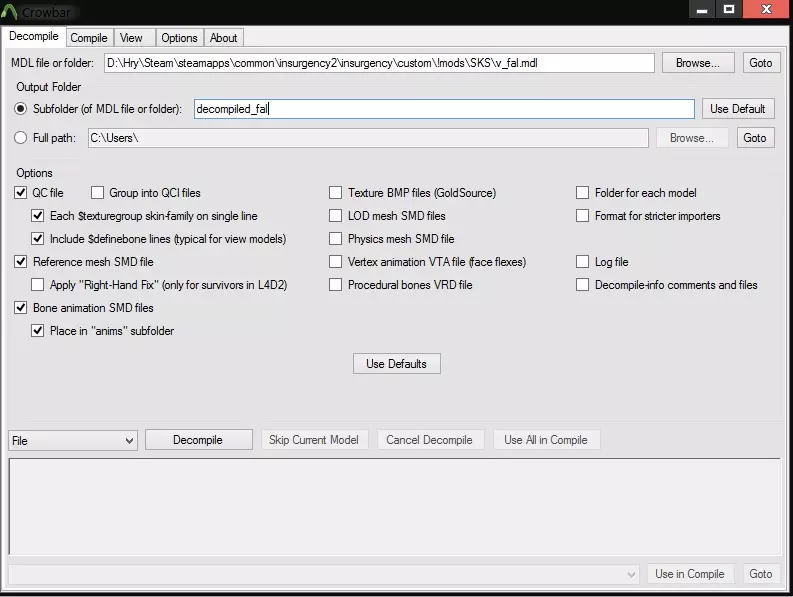Switch to the Compile tab

[x=89, y=38]
